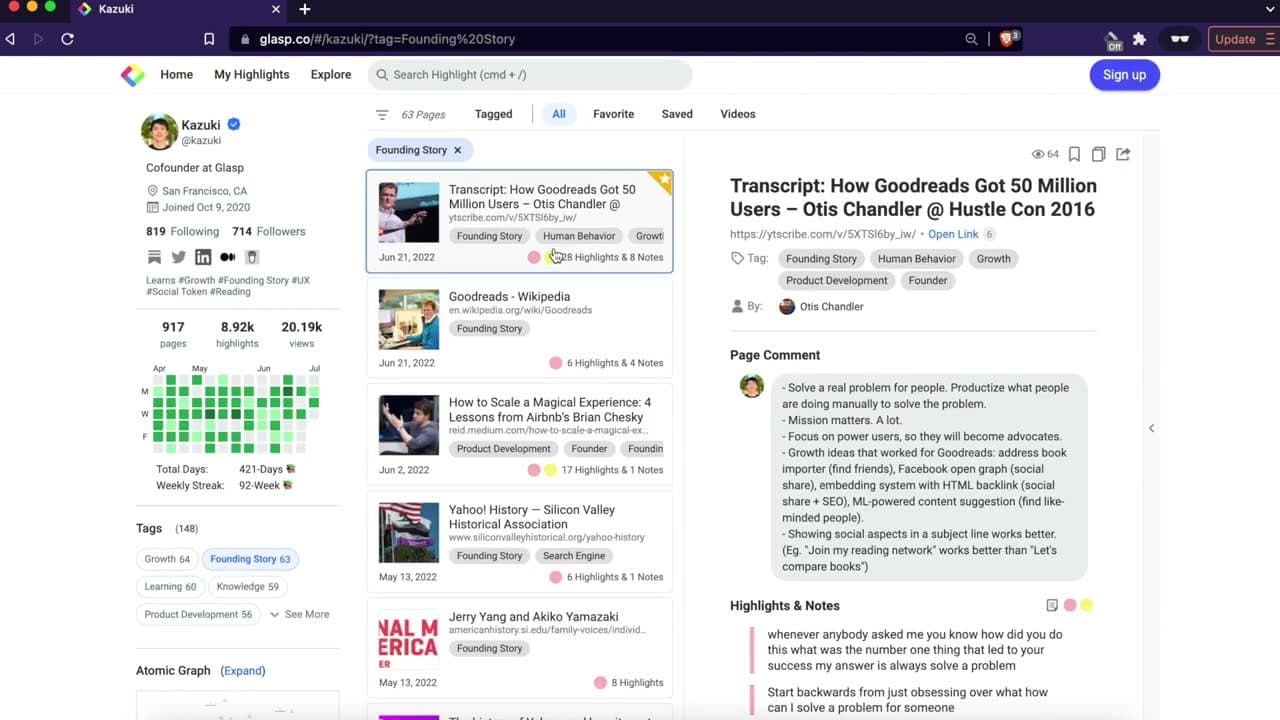Click the pink dot on Goodreads Wikipedia card
Screen dimensions: 1280x720
tap(555, 363)
